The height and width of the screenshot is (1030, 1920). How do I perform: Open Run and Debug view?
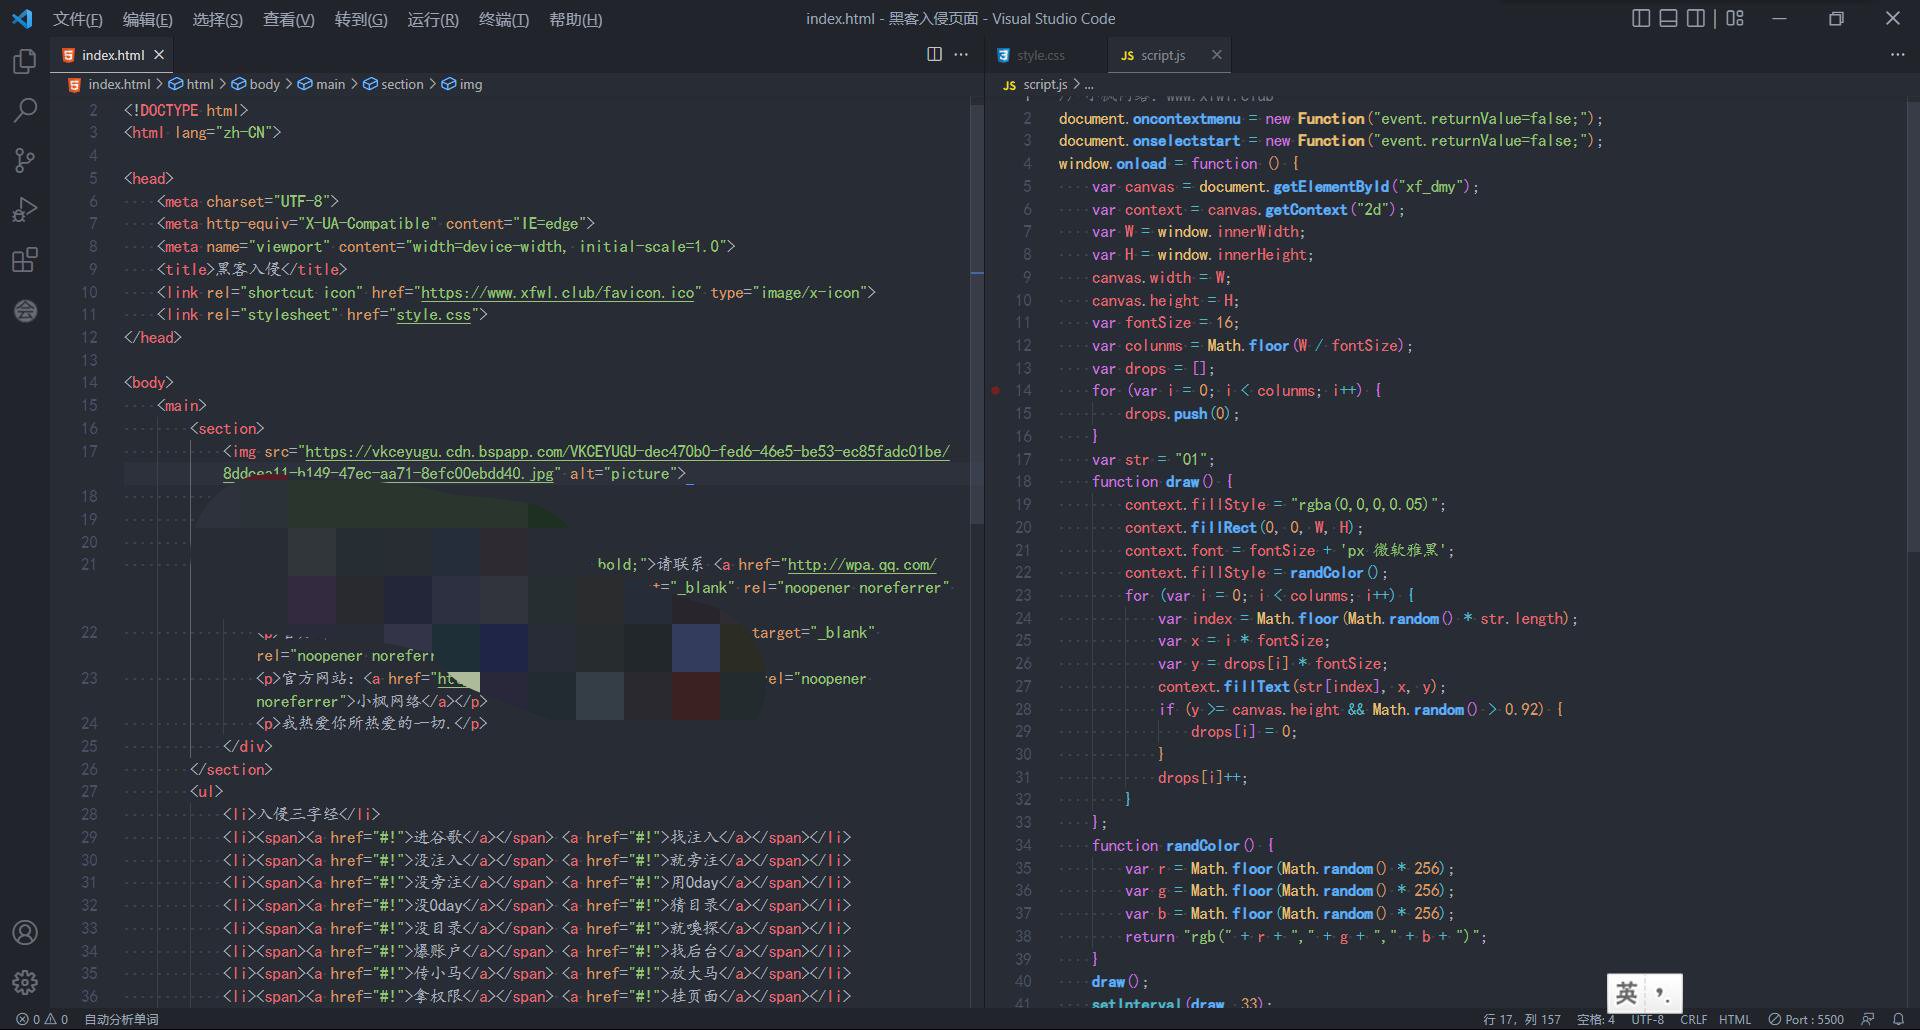(25, 210)
